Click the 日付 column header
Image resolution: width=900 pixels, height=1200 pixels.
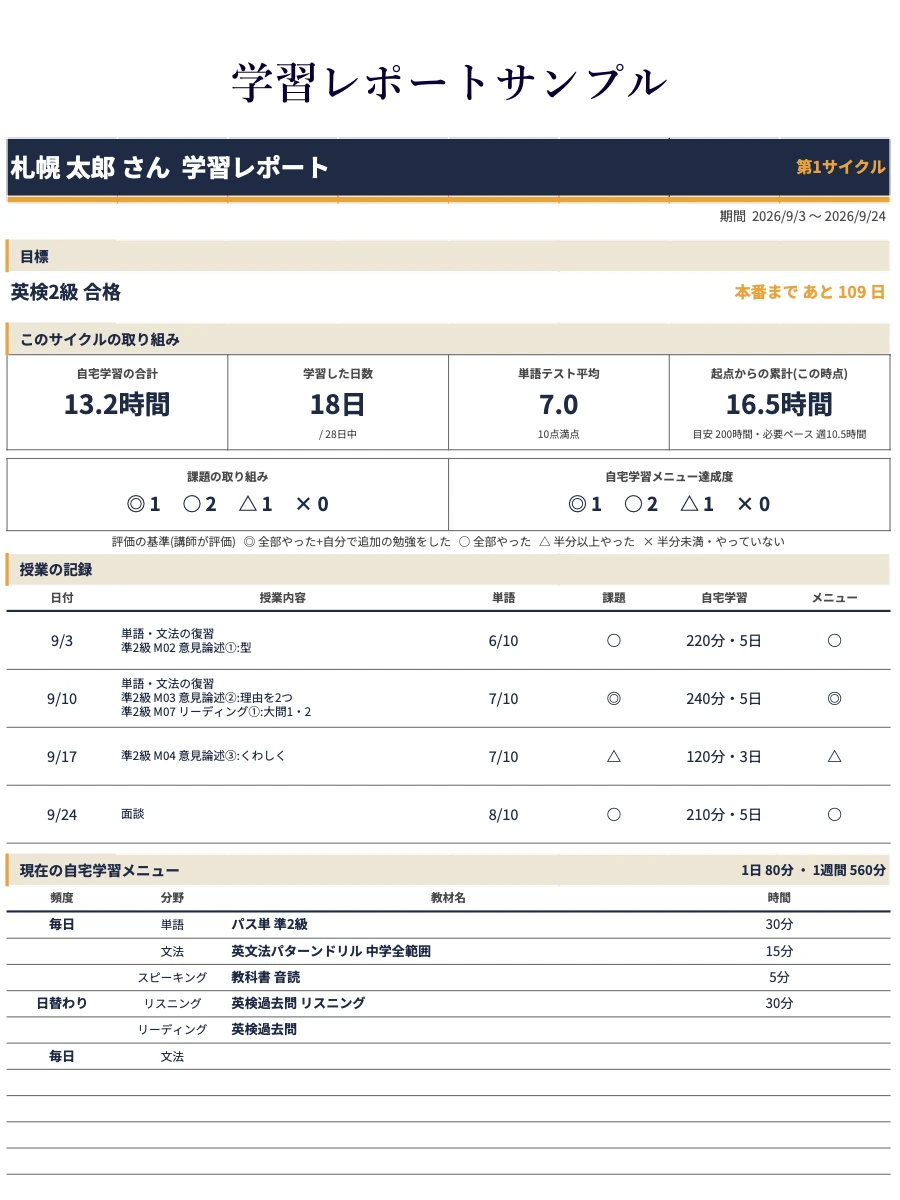pyautogui.click(x=62, y=598)
